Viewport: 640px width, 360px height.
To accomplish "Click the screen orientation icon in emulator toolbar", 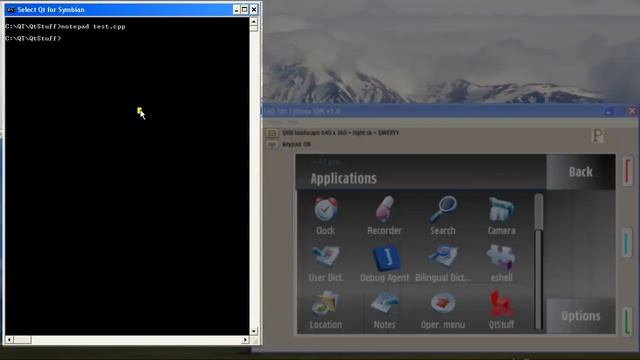I will (x=272, y=133).
